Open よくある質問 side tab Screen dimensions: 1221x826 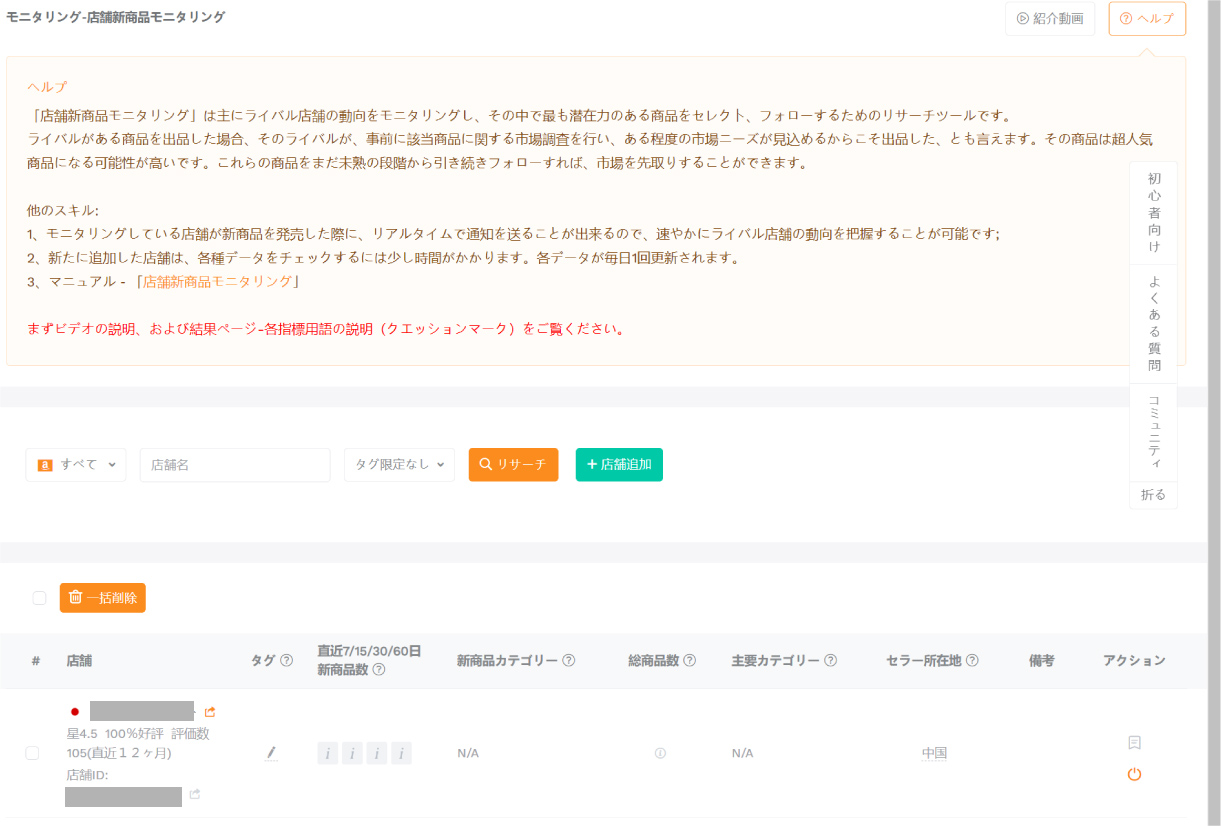click(1154, 323)
